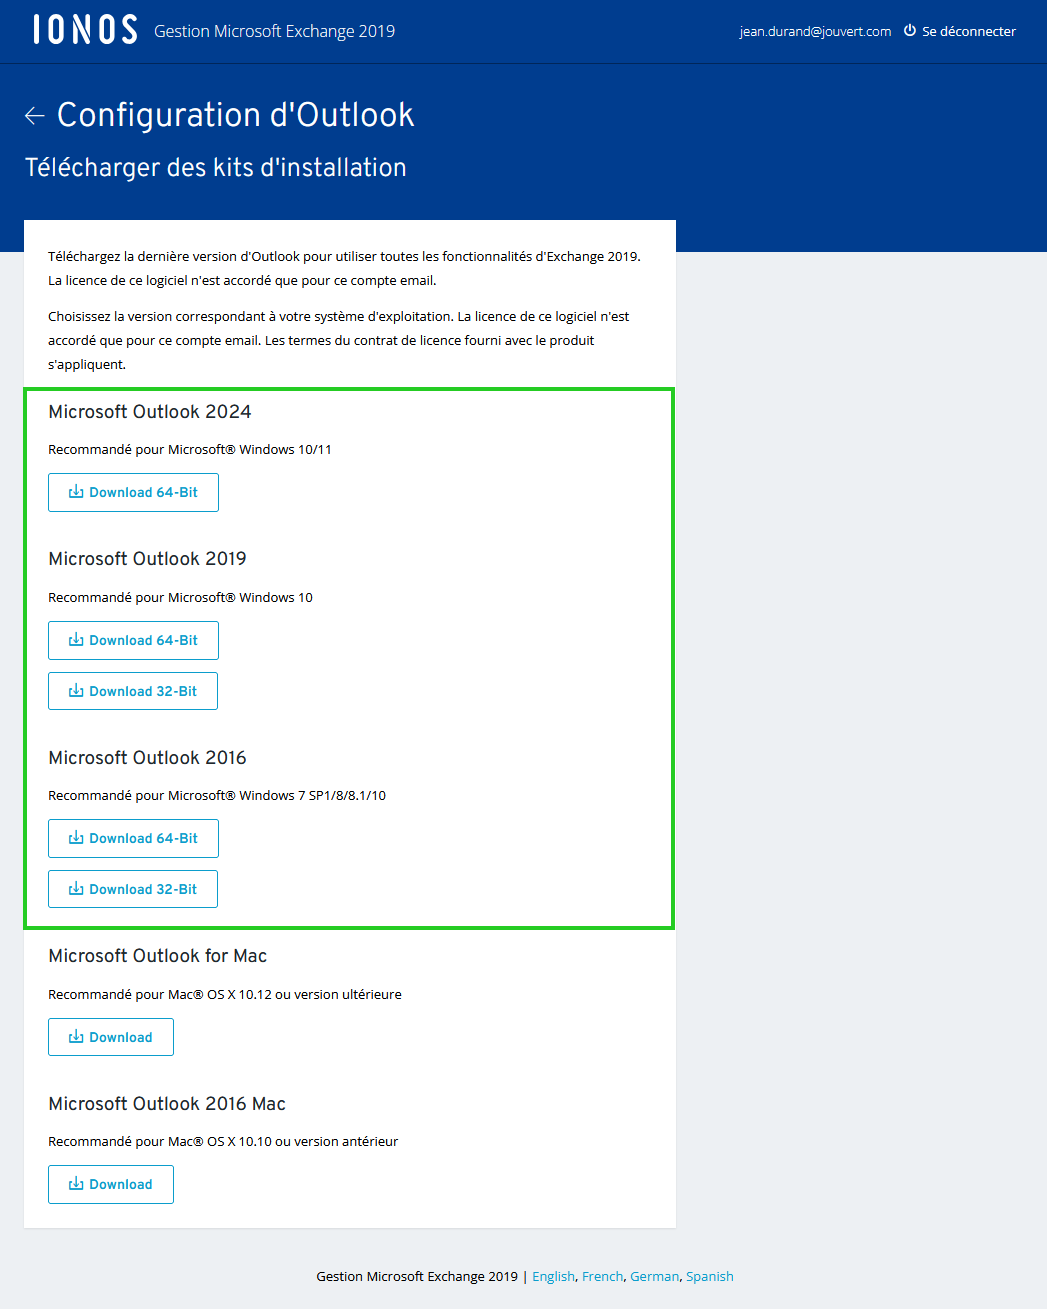
Task: Switch language to English
Action: click(553, 1276)
